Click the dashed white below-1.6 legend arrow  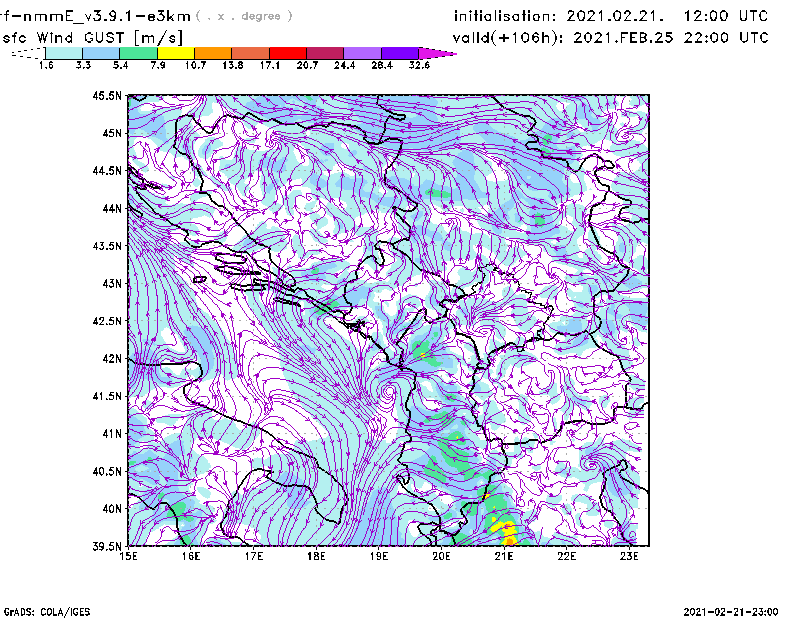tap(29, 53)
